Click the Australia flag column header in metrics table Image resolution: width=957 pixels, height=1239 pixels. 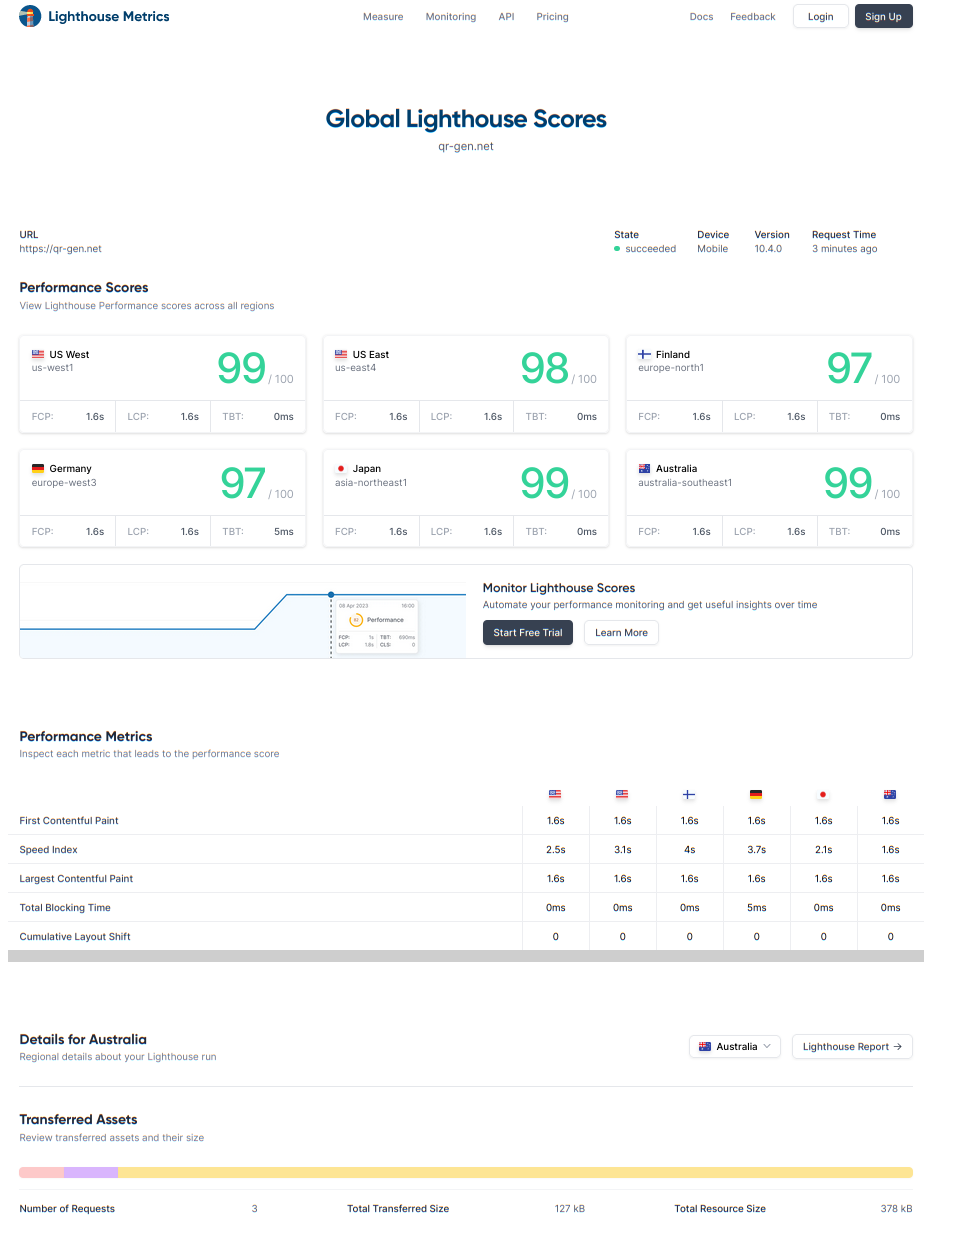890,794
